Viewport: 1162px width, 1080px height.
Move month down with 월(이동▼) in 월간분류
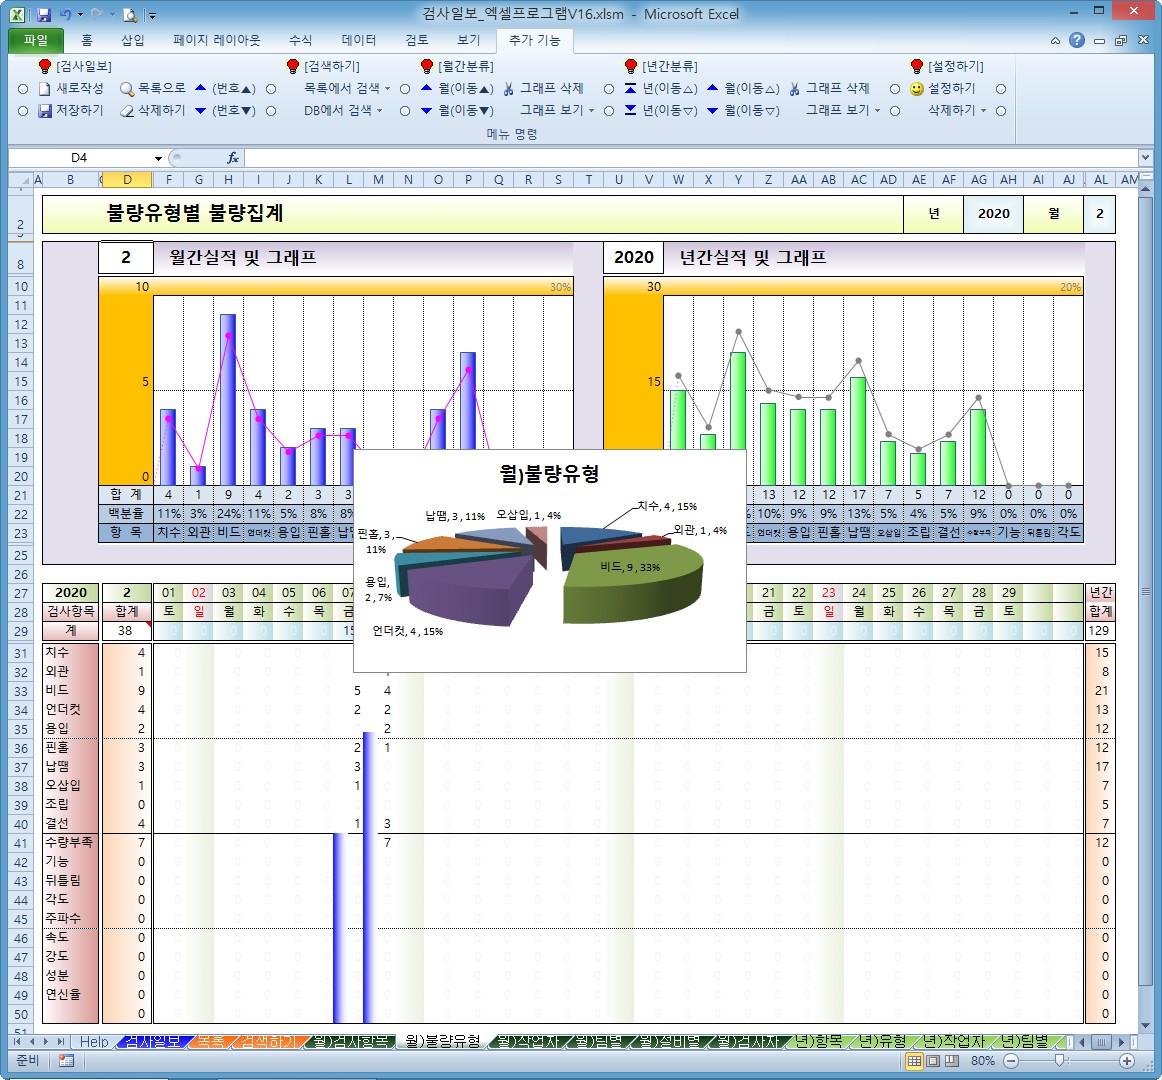pyautogui.click(x=456, y=110)
